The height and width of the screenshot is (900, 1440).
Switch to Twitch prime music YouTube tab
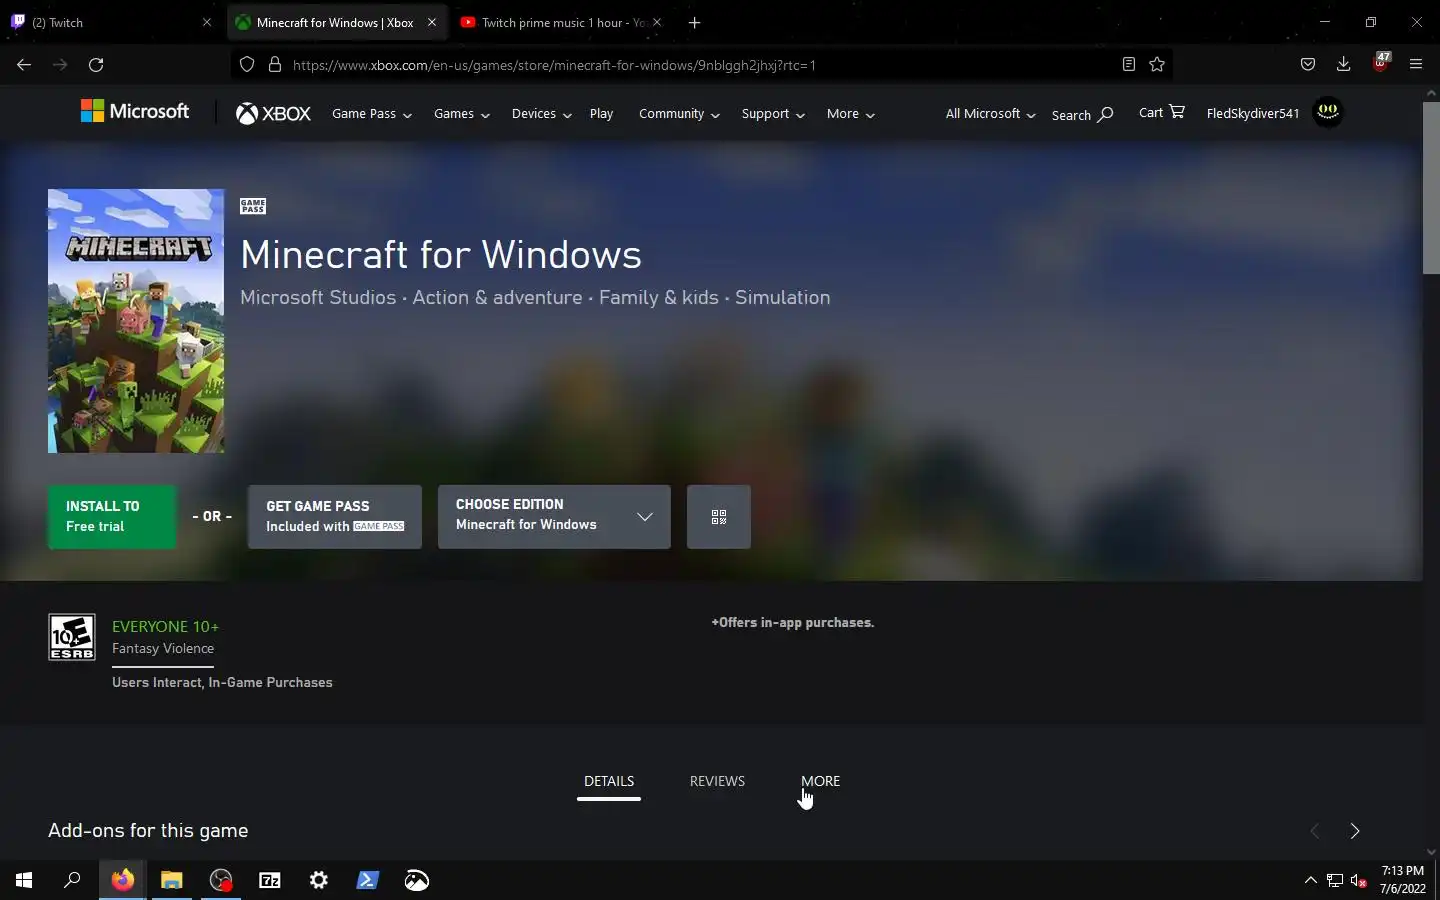(560, 22)
